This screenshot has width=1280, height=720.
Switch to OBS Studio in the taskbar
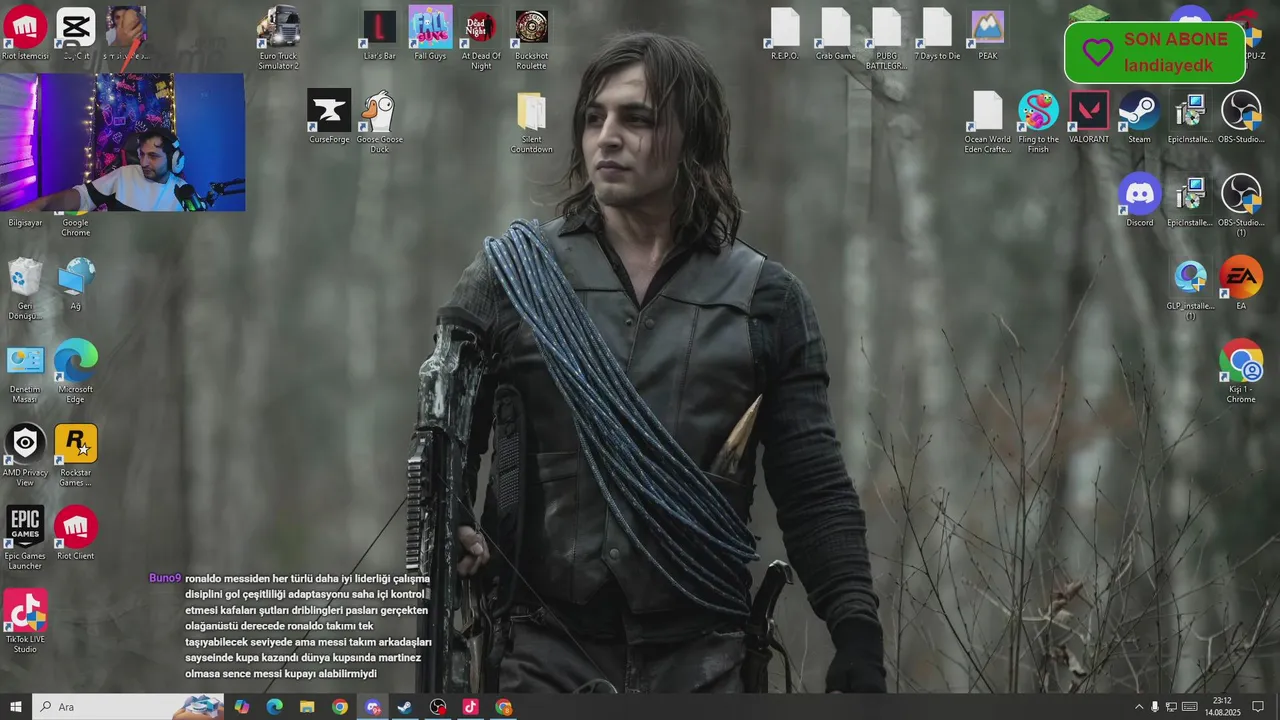pyautogui.click(x=438, y=707)
